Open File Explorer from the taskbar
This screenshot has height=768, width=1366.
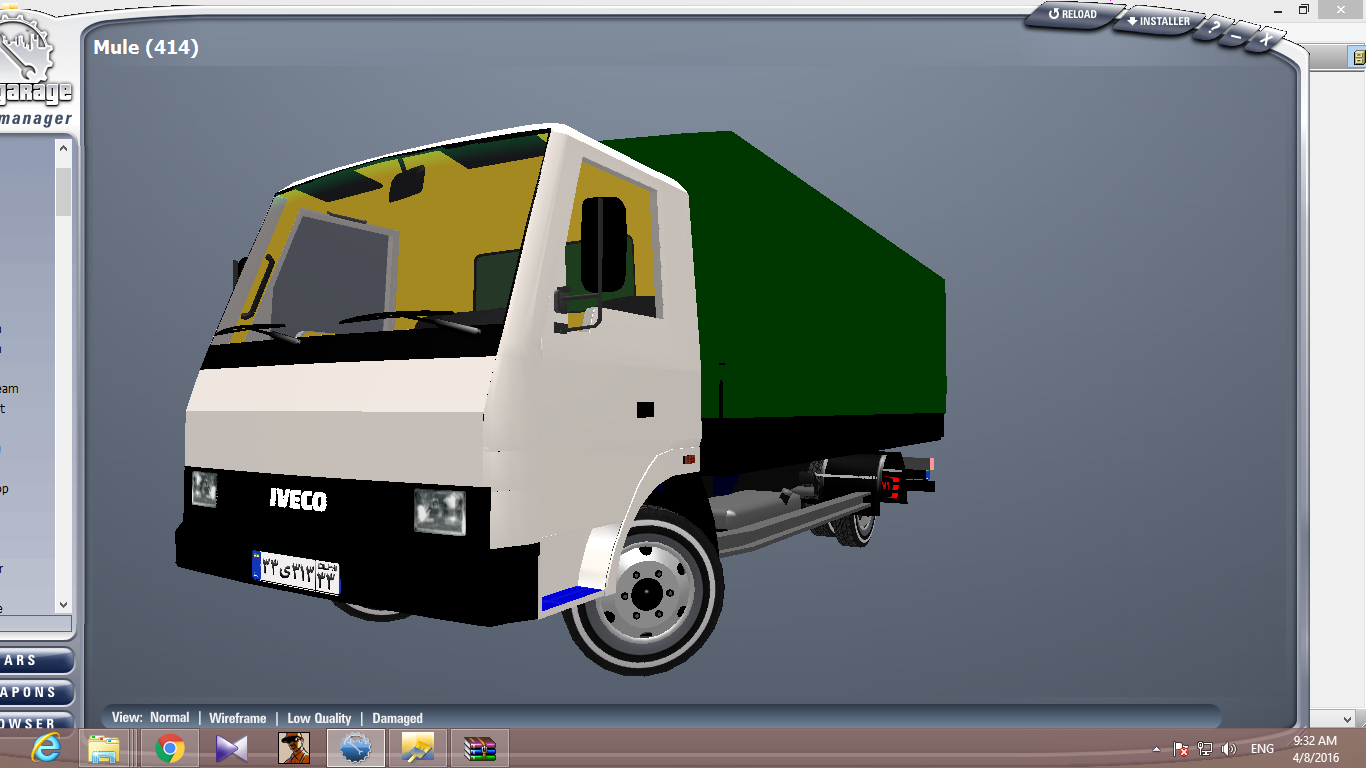104,748
